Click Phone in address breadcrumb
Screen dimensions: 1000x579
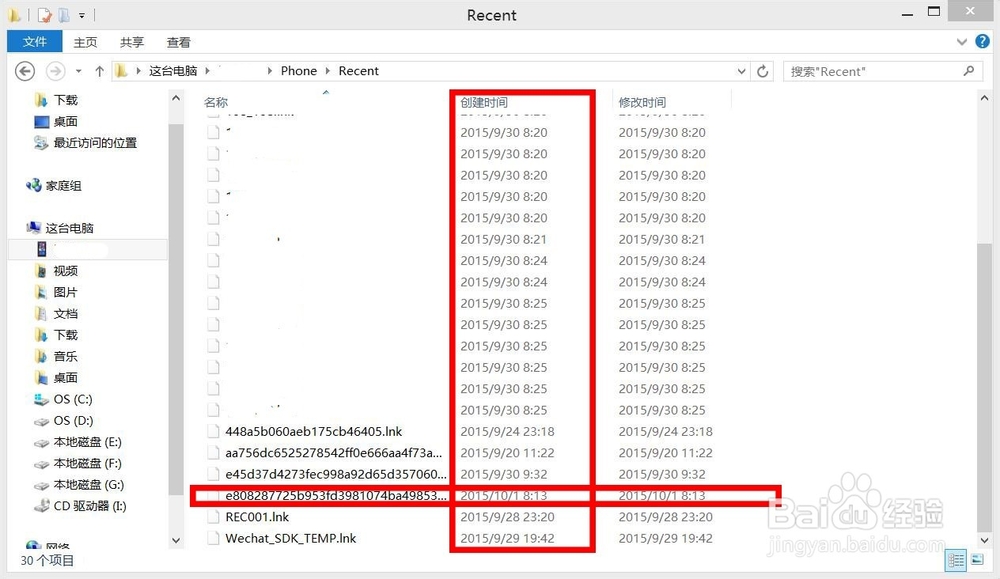[298, 71]
